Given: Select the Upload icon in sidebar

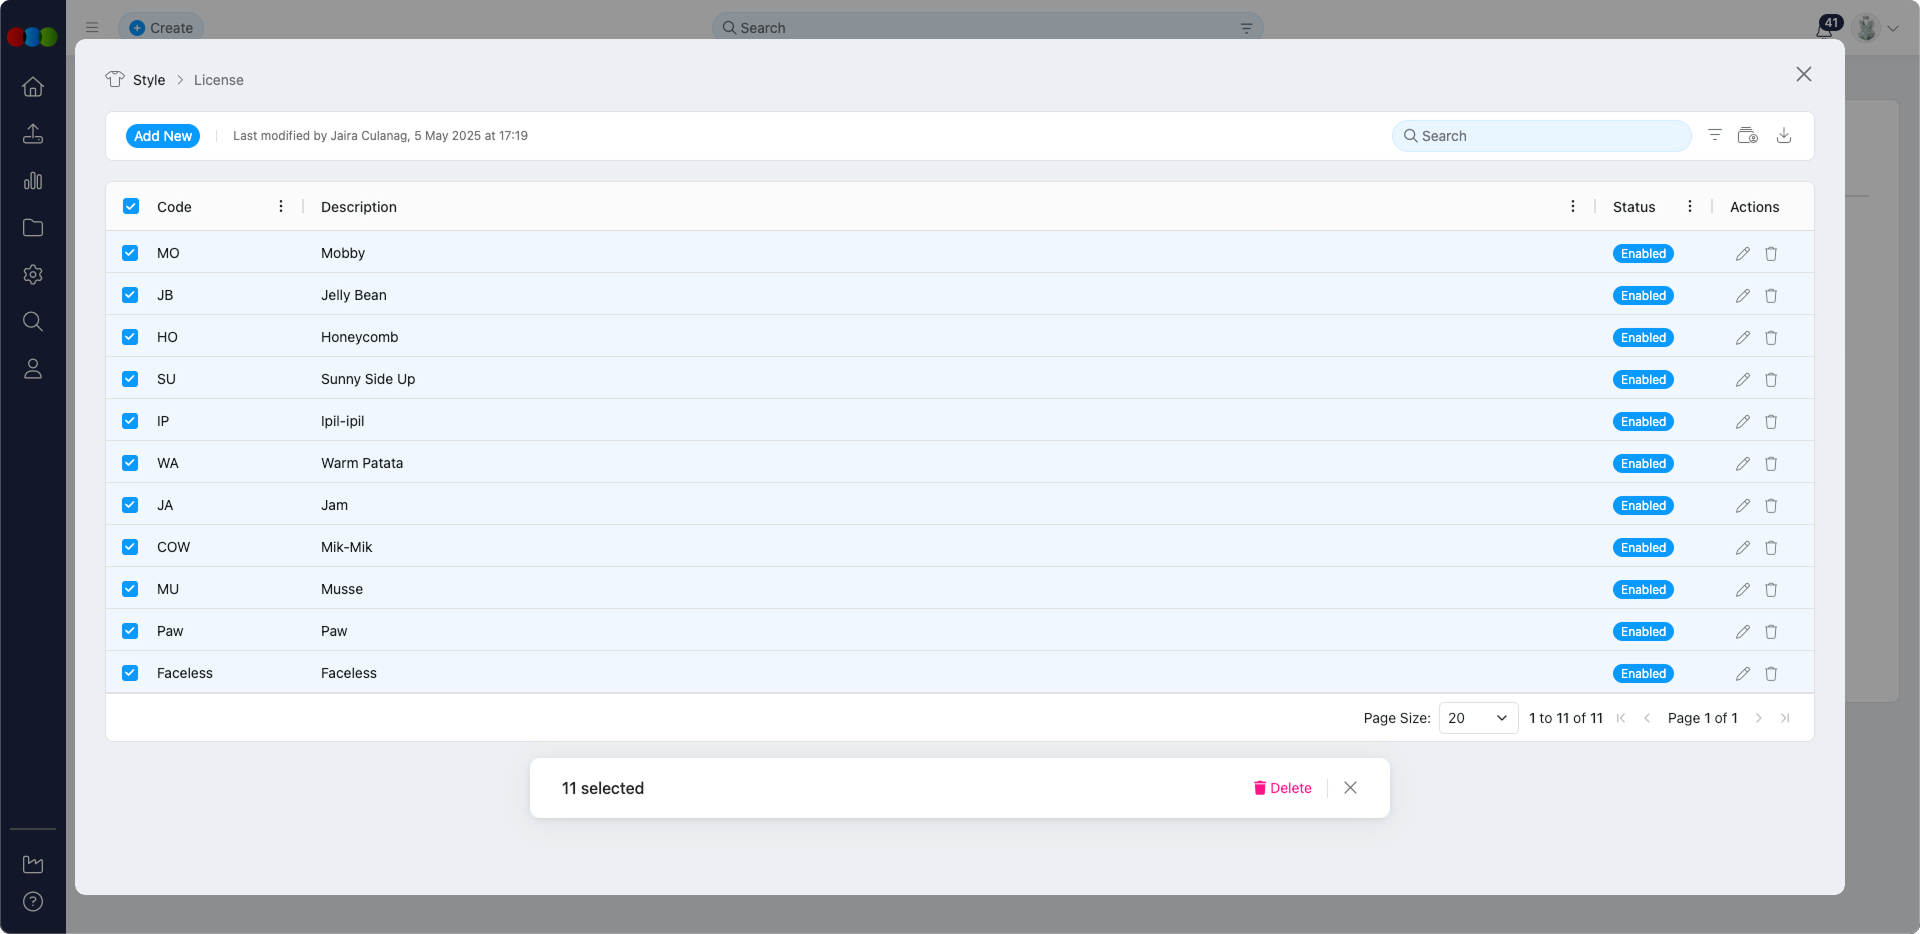Looking at the screenshot, I should [x=33, y=134].
